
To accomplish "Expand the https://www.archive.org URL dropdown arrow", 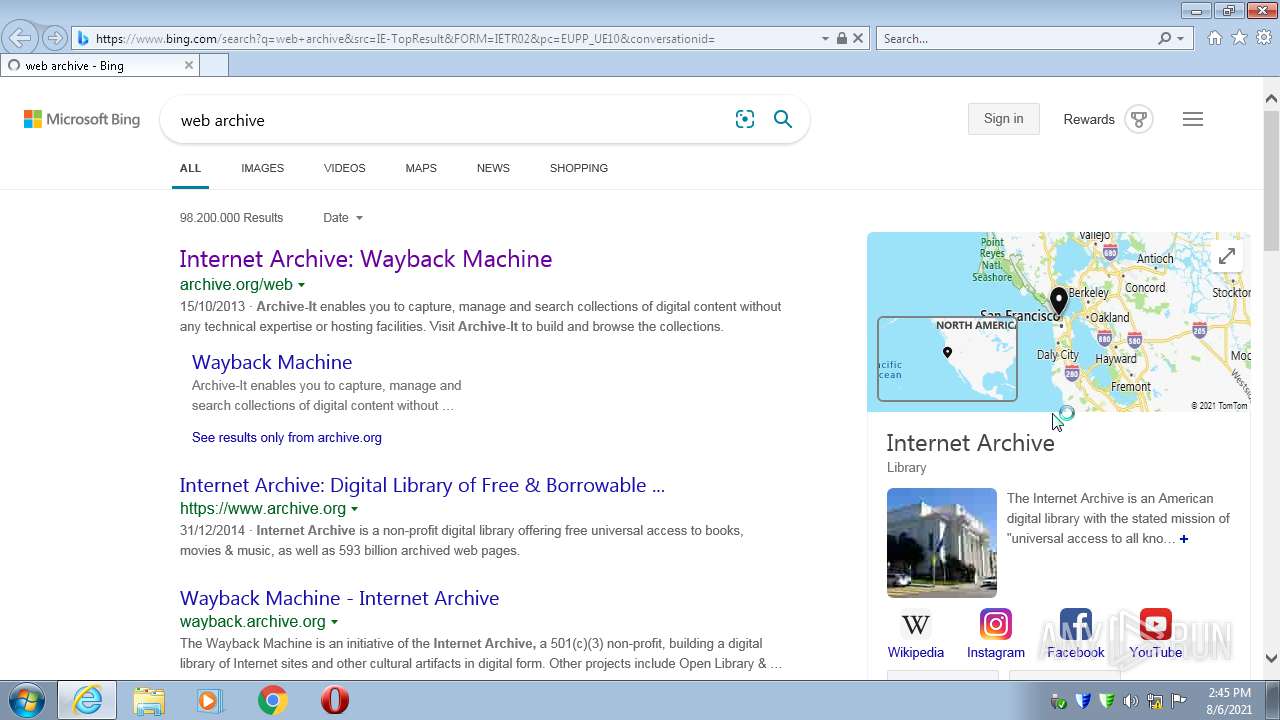I will tap(354, 509).
